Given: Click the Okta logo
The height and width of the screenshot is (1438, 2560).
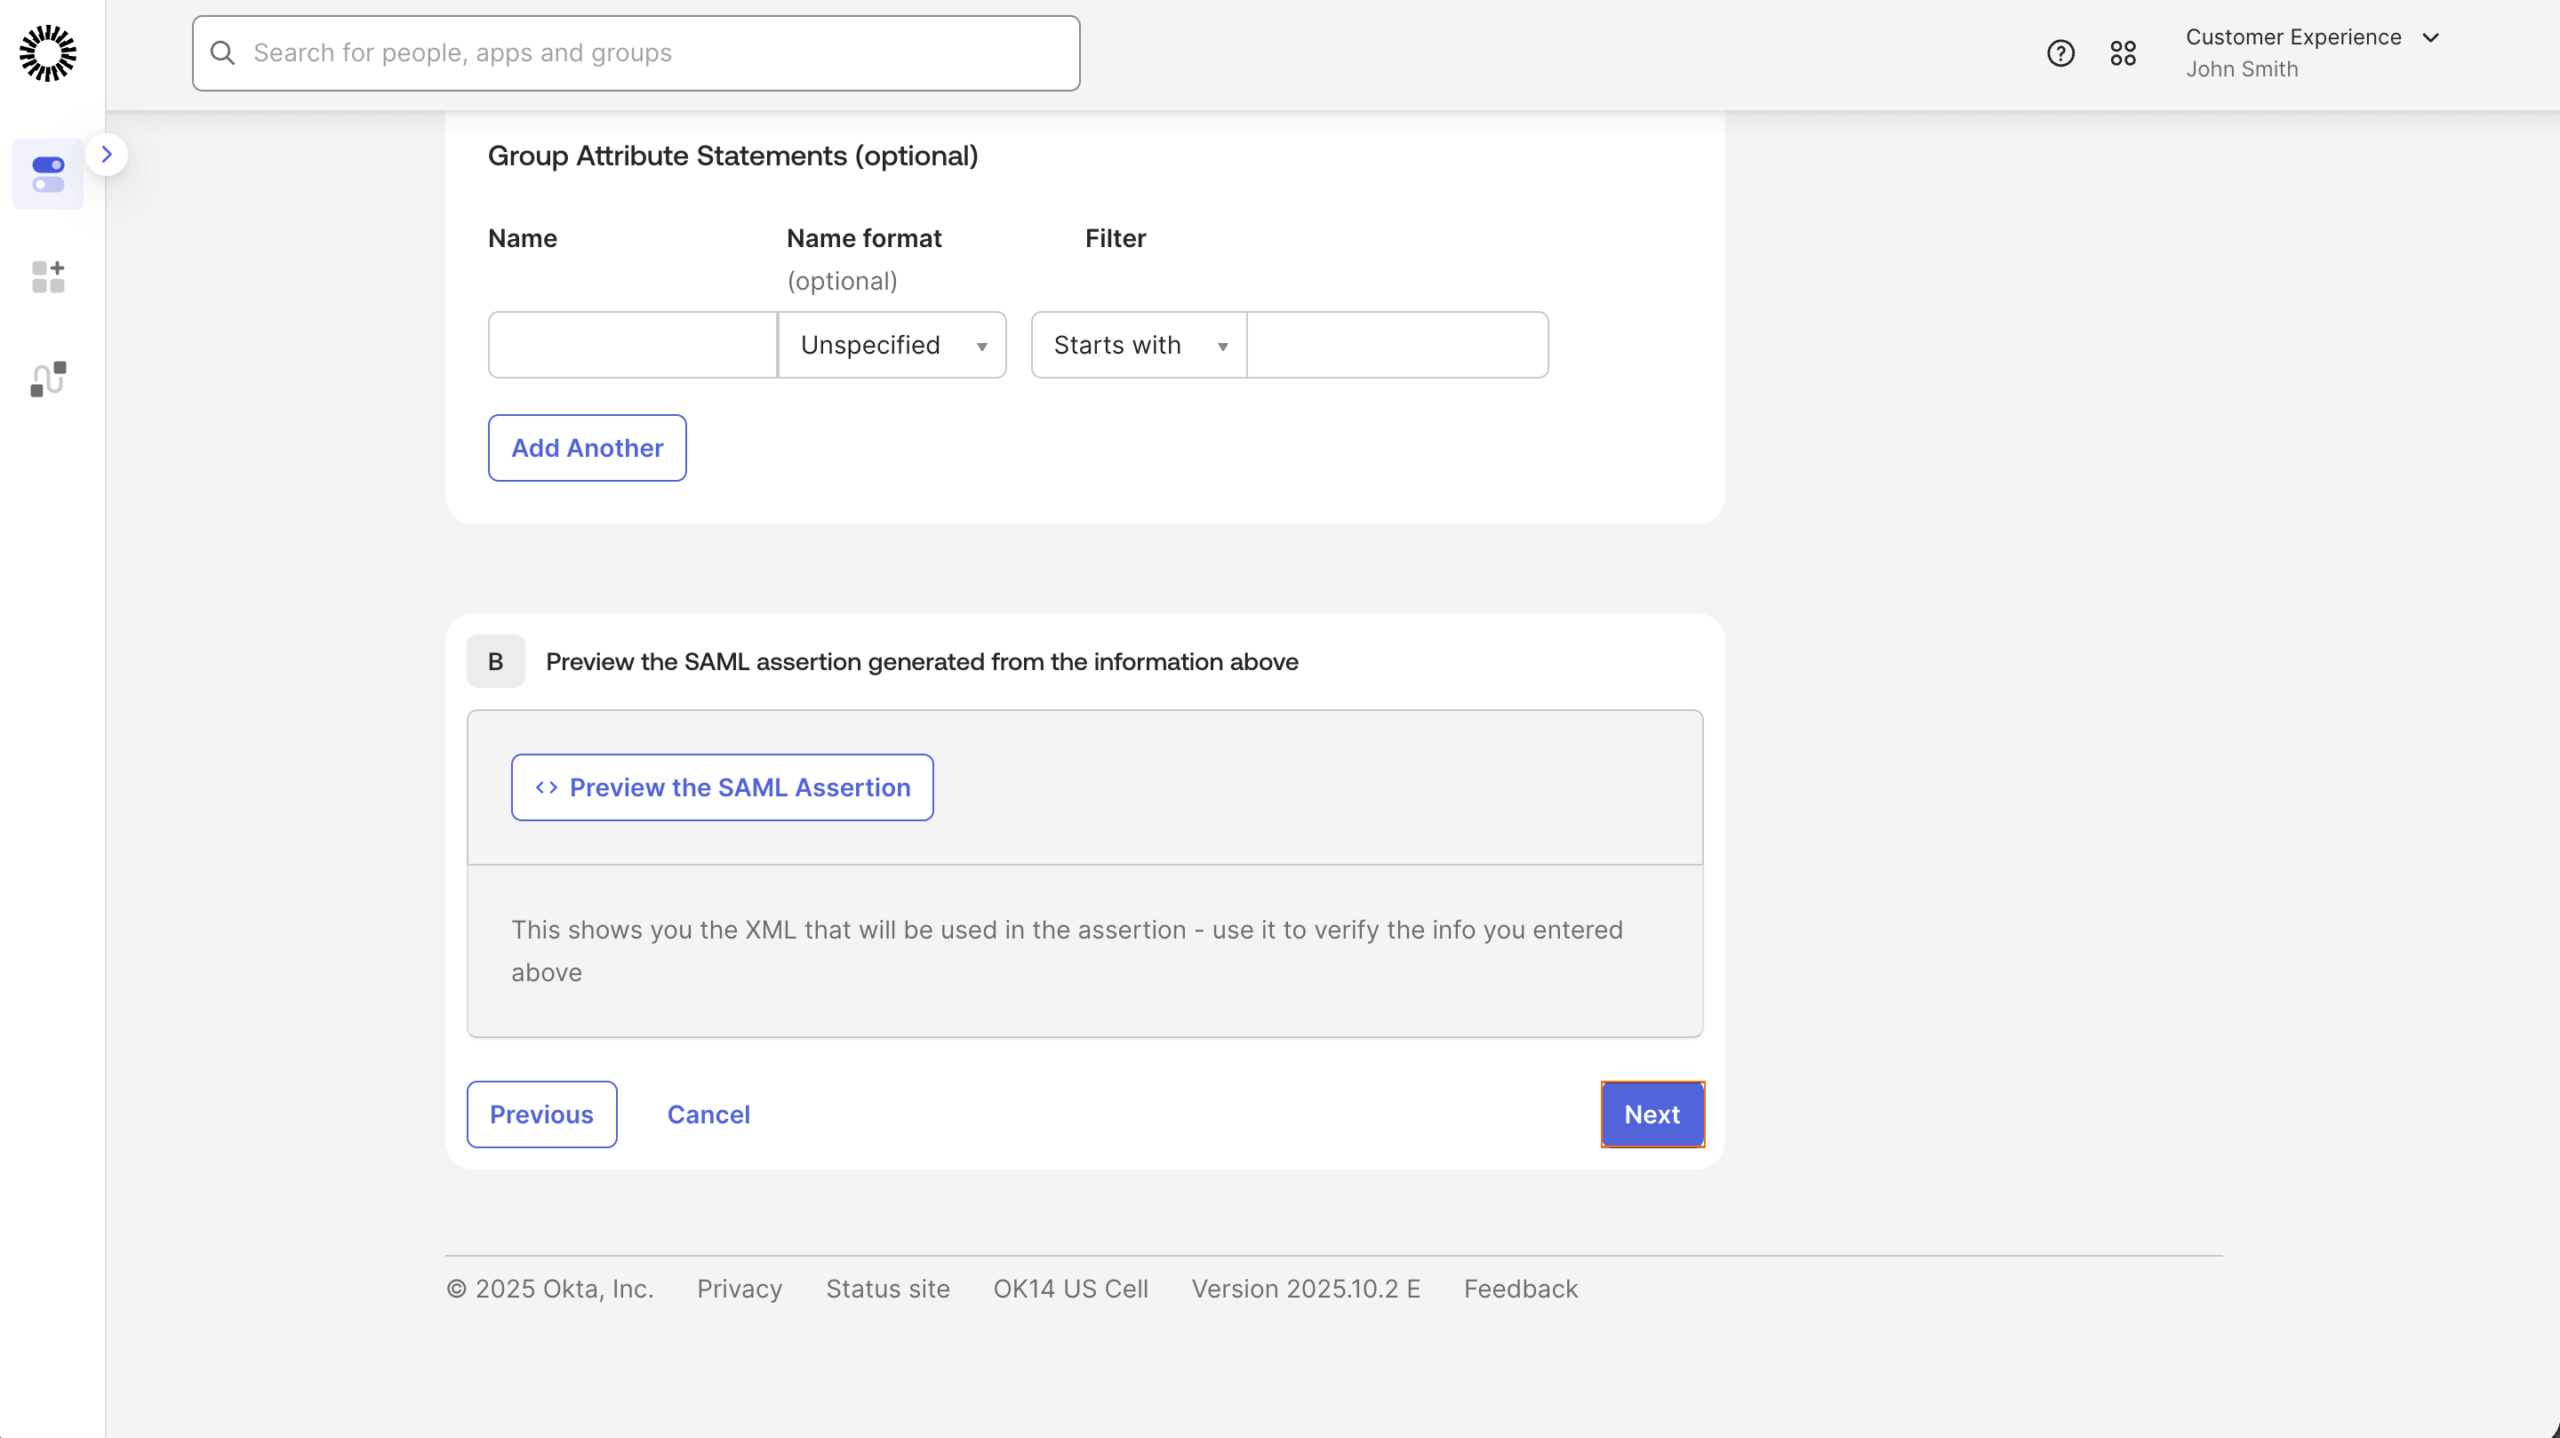Looking at the screenshot, I should coord(48,53).
